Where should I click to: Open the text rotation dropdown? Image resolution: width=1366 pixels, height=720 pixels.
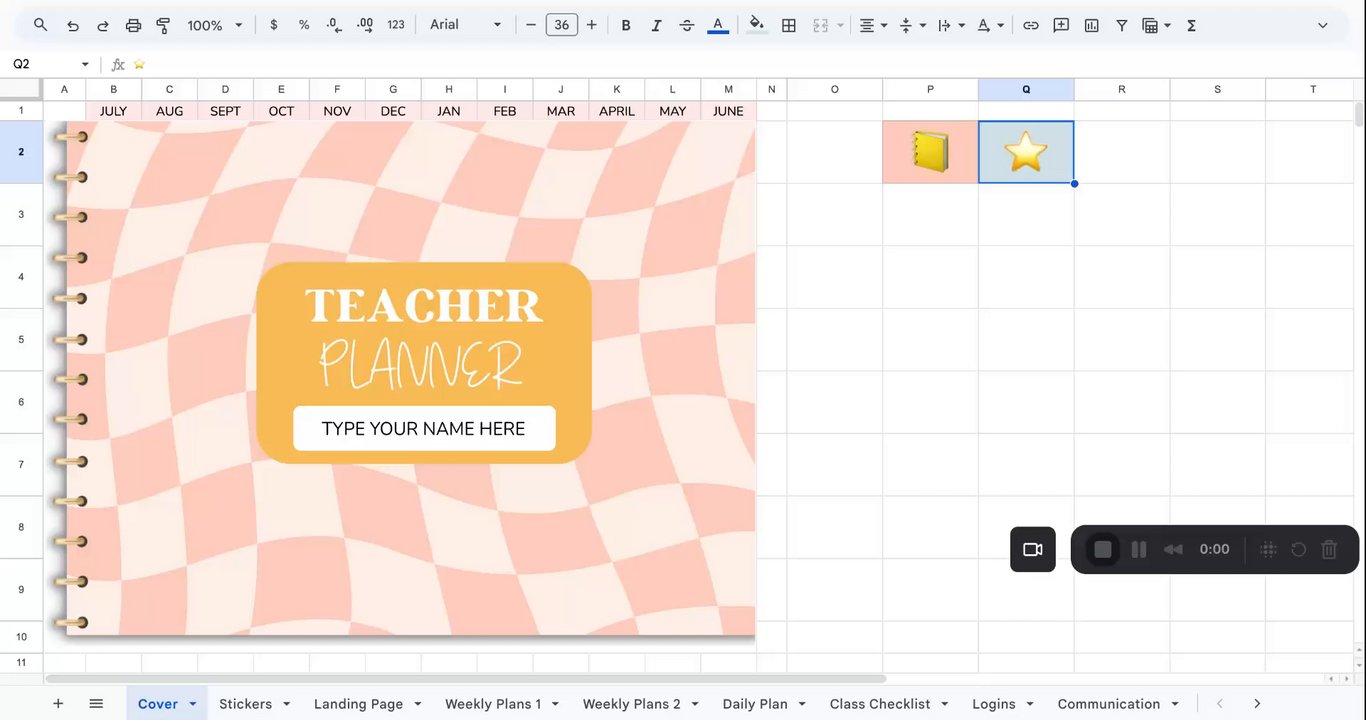click(988, 25)
